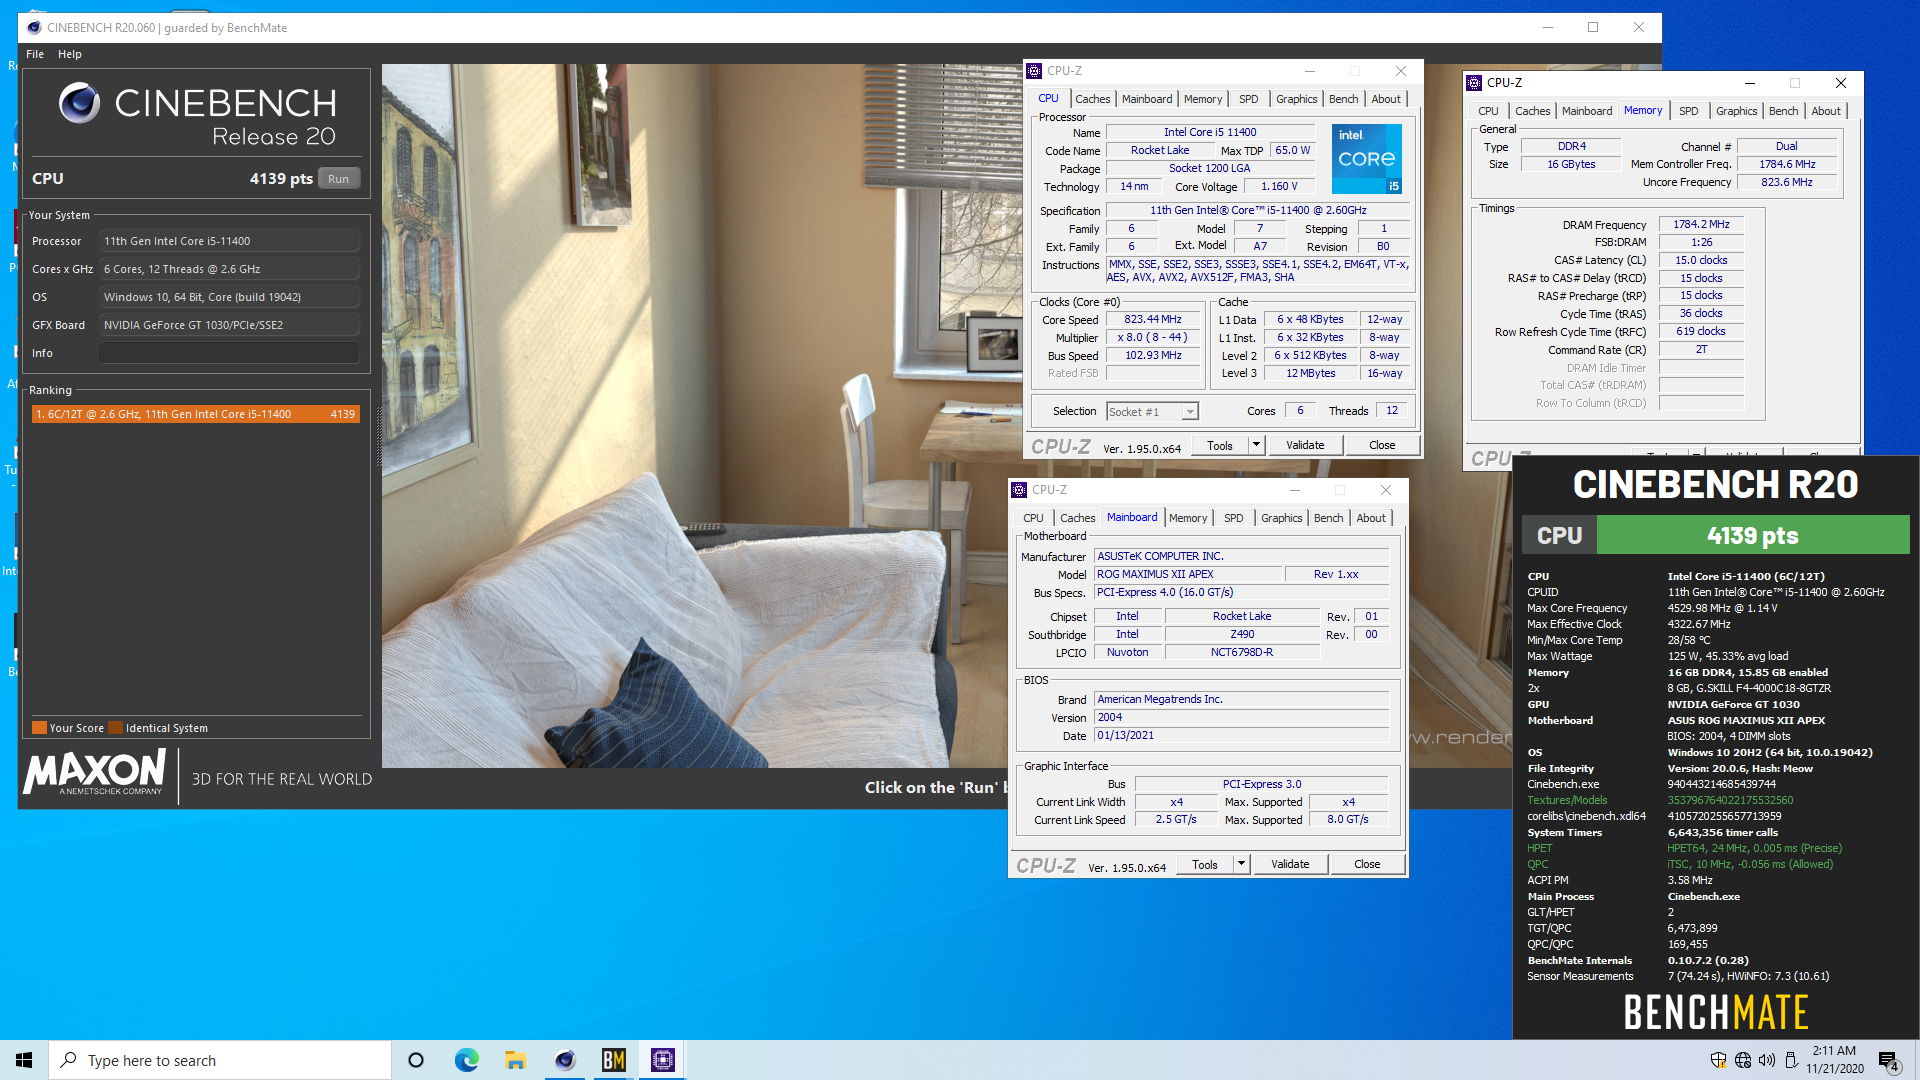Image resolution: width=1920 pixels, height=1080 pixels.
Task: Click the volume speaker tray icon
Action: [x=1767, y=1060]
